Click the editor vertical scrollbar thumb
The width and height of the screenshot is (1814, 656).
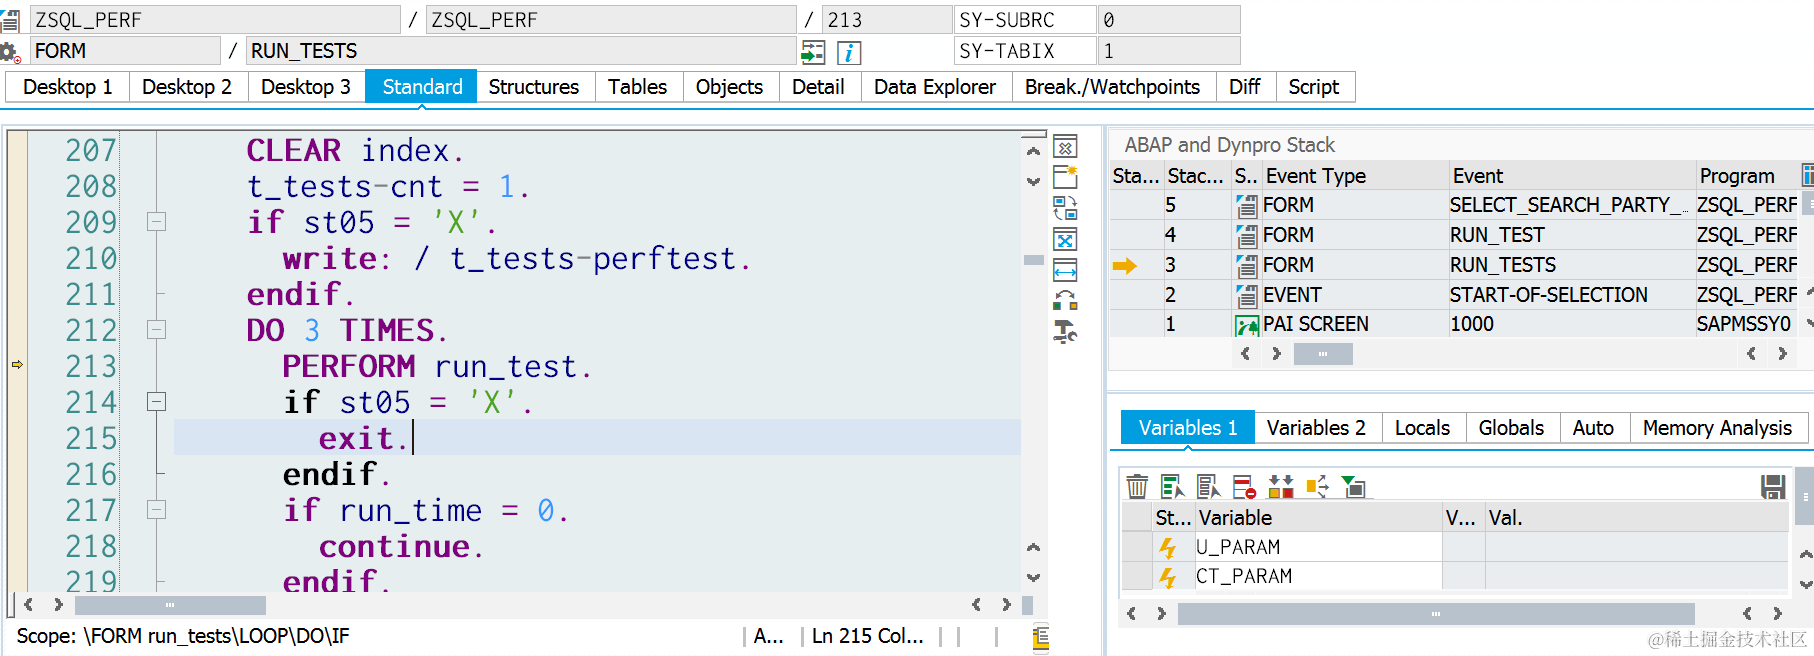[1034, 260]
